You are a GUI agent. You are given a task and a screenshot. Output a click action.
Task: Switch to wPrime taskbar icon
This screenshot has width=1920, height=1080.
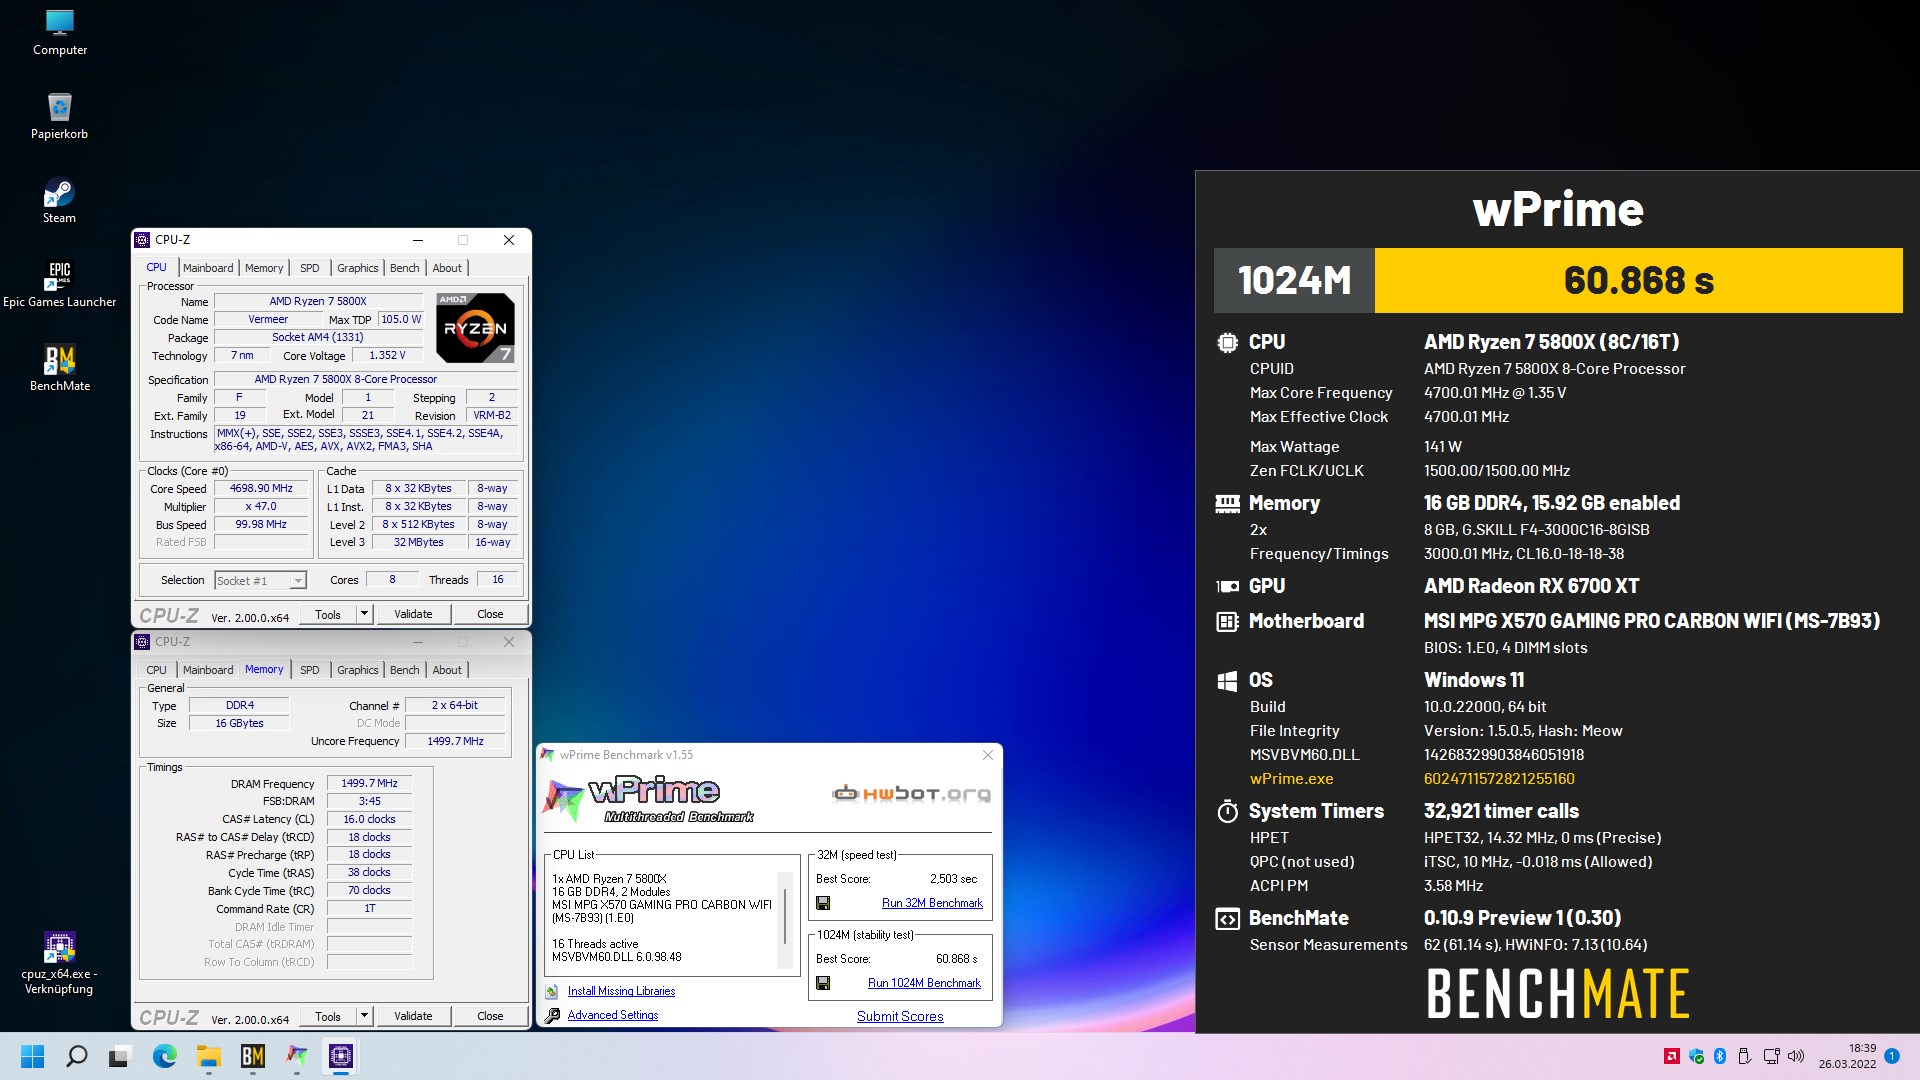[x=297, y=1056]
